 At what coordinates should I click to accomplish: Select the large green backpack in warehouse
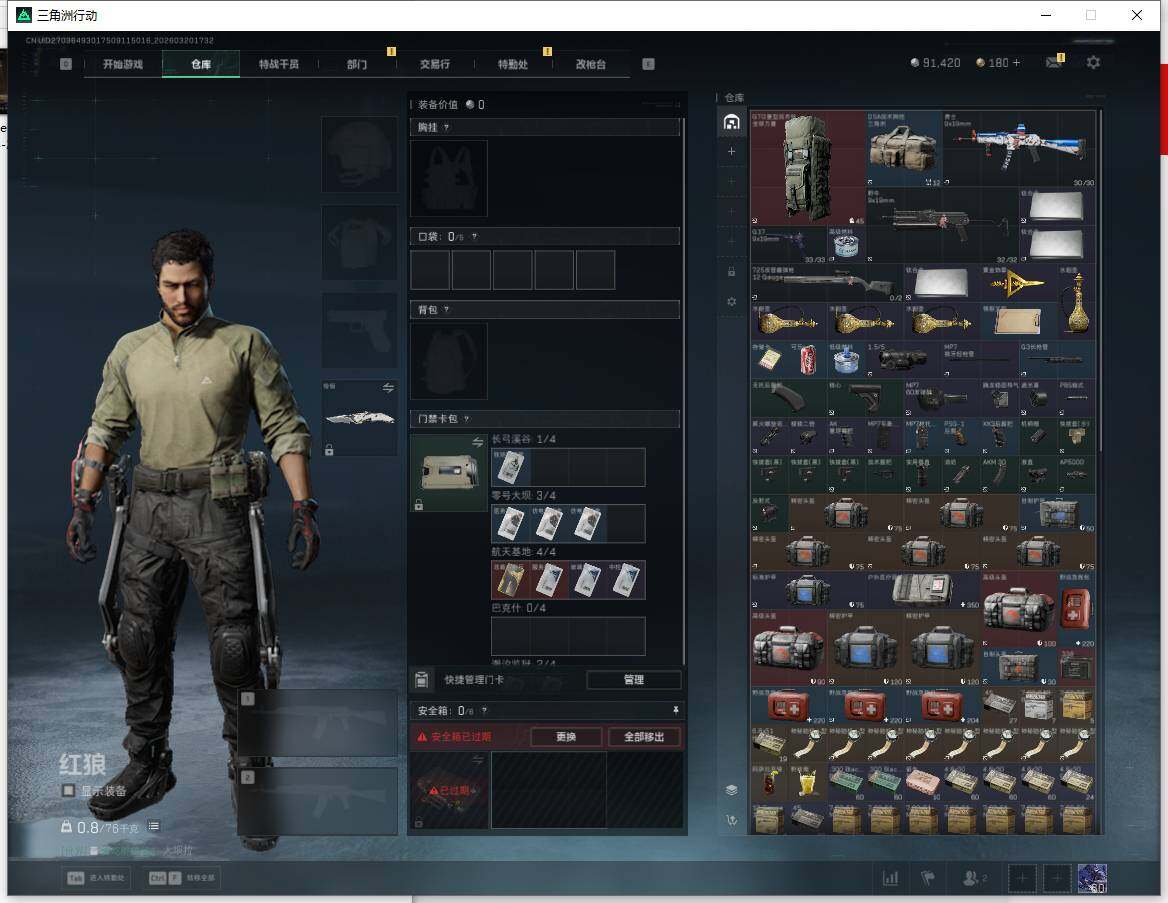point(808,168)
